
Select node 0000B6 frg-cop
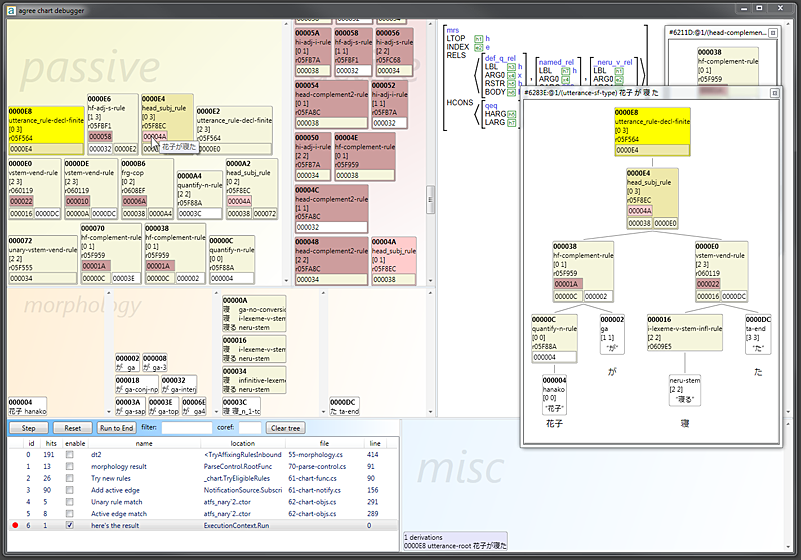coord(147,190)
